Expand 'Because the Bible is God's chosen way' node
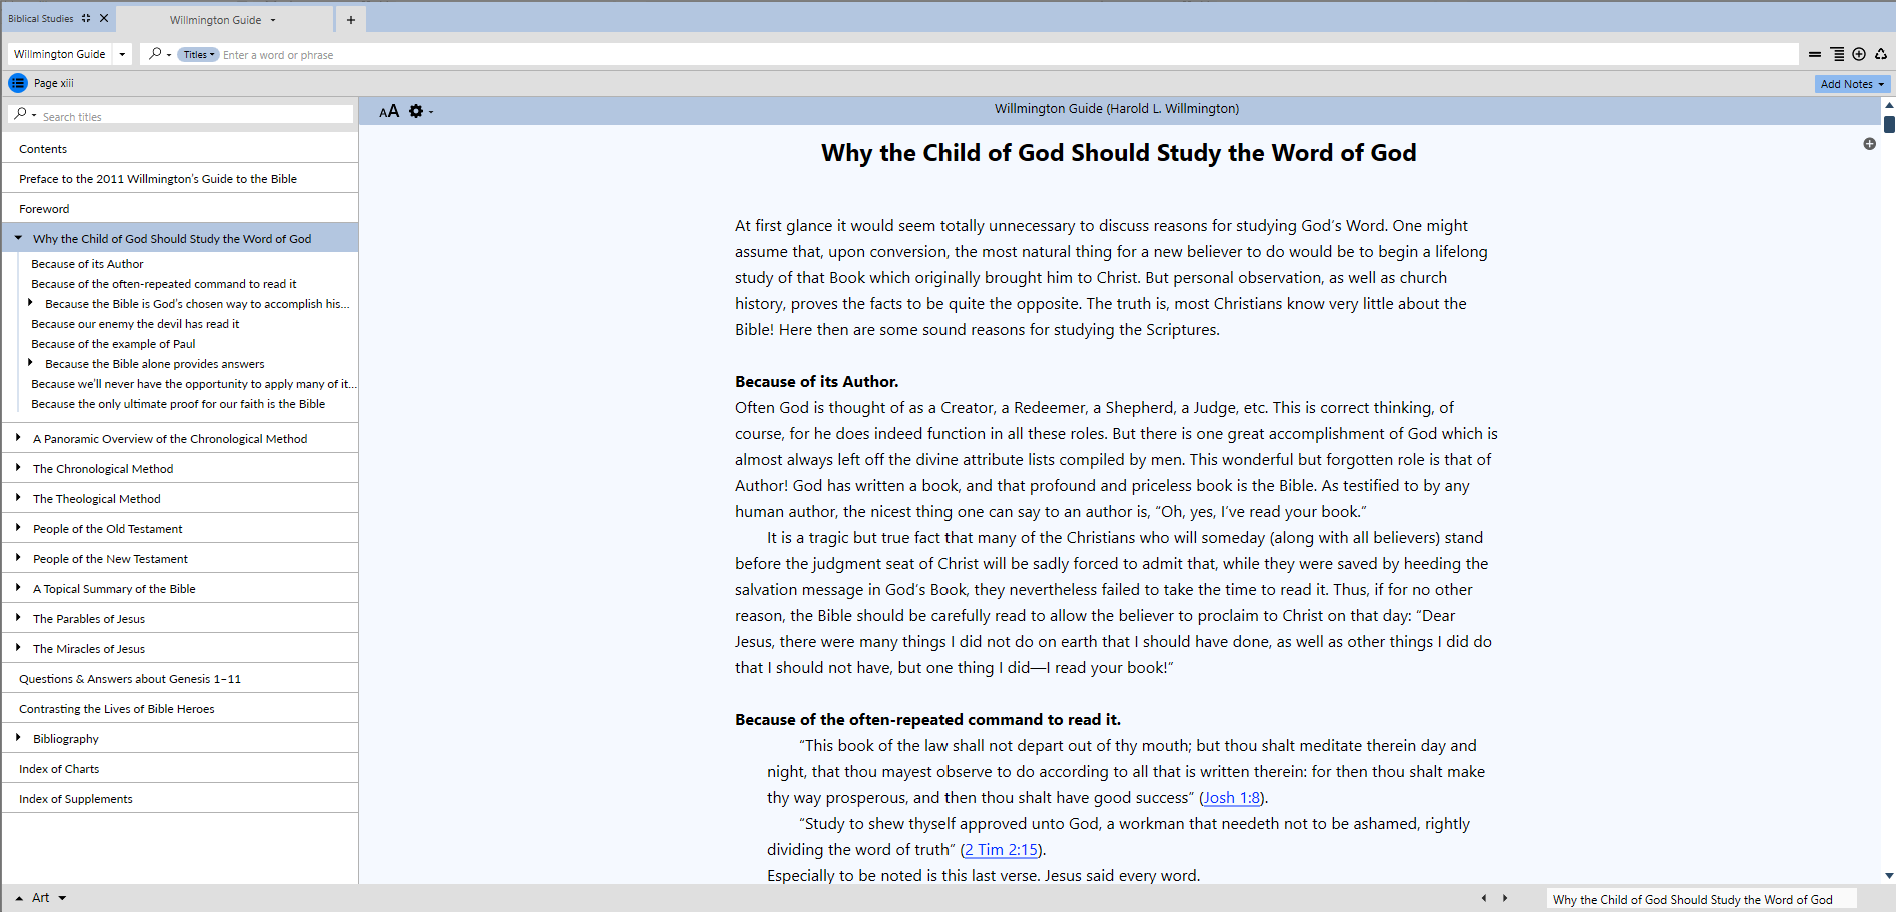Image resolution: width=1896 pixels, height=912 pixels. tap(30, 303)
